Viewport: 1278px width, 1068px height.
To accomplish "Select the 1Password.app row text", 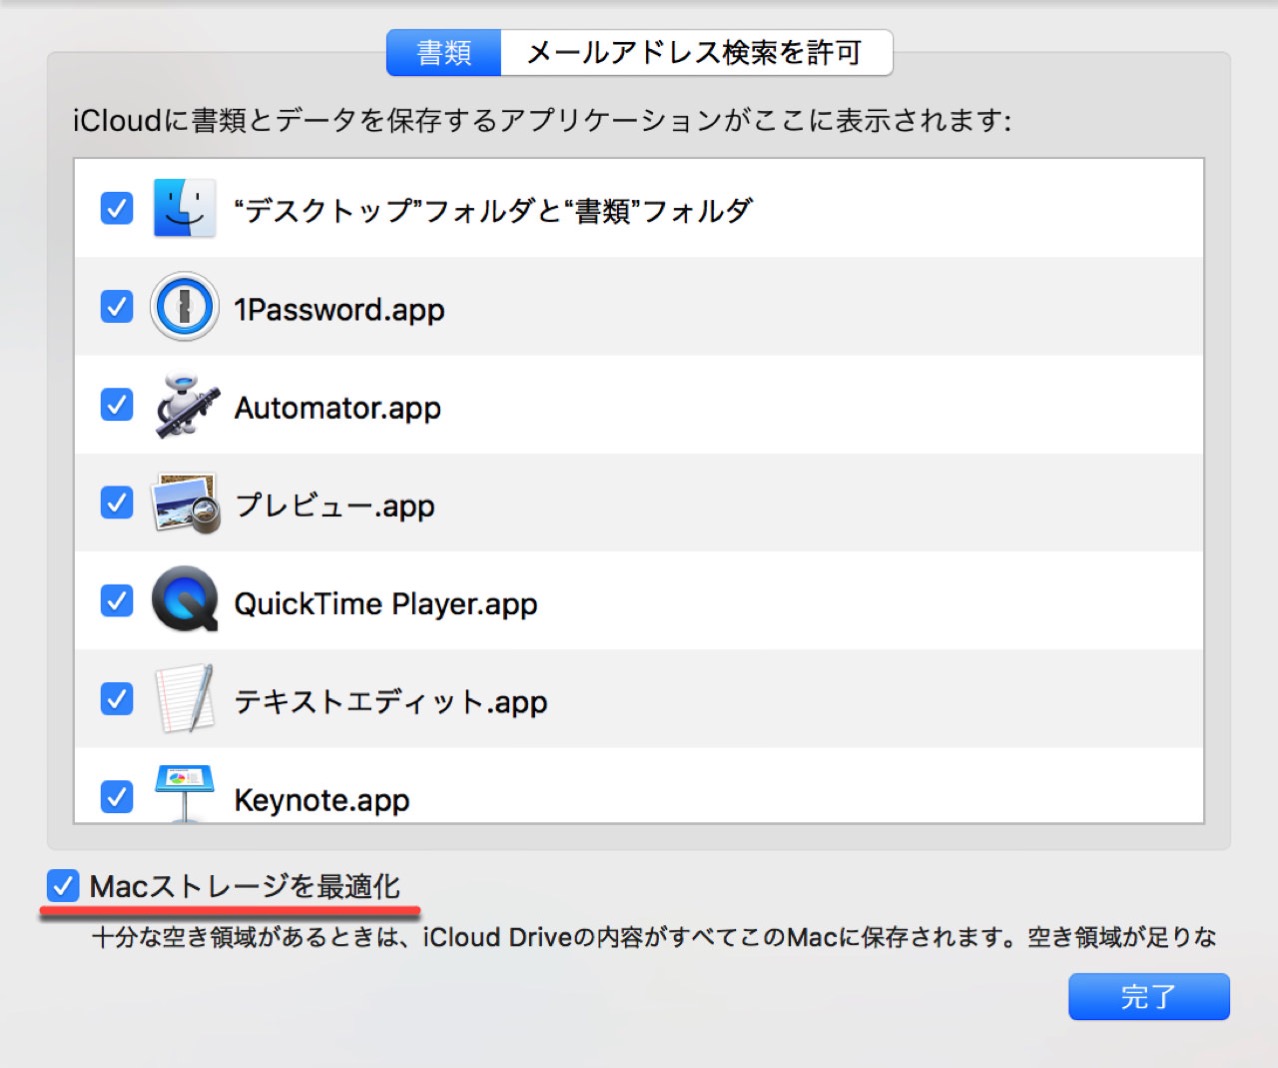I will point(339,309).
